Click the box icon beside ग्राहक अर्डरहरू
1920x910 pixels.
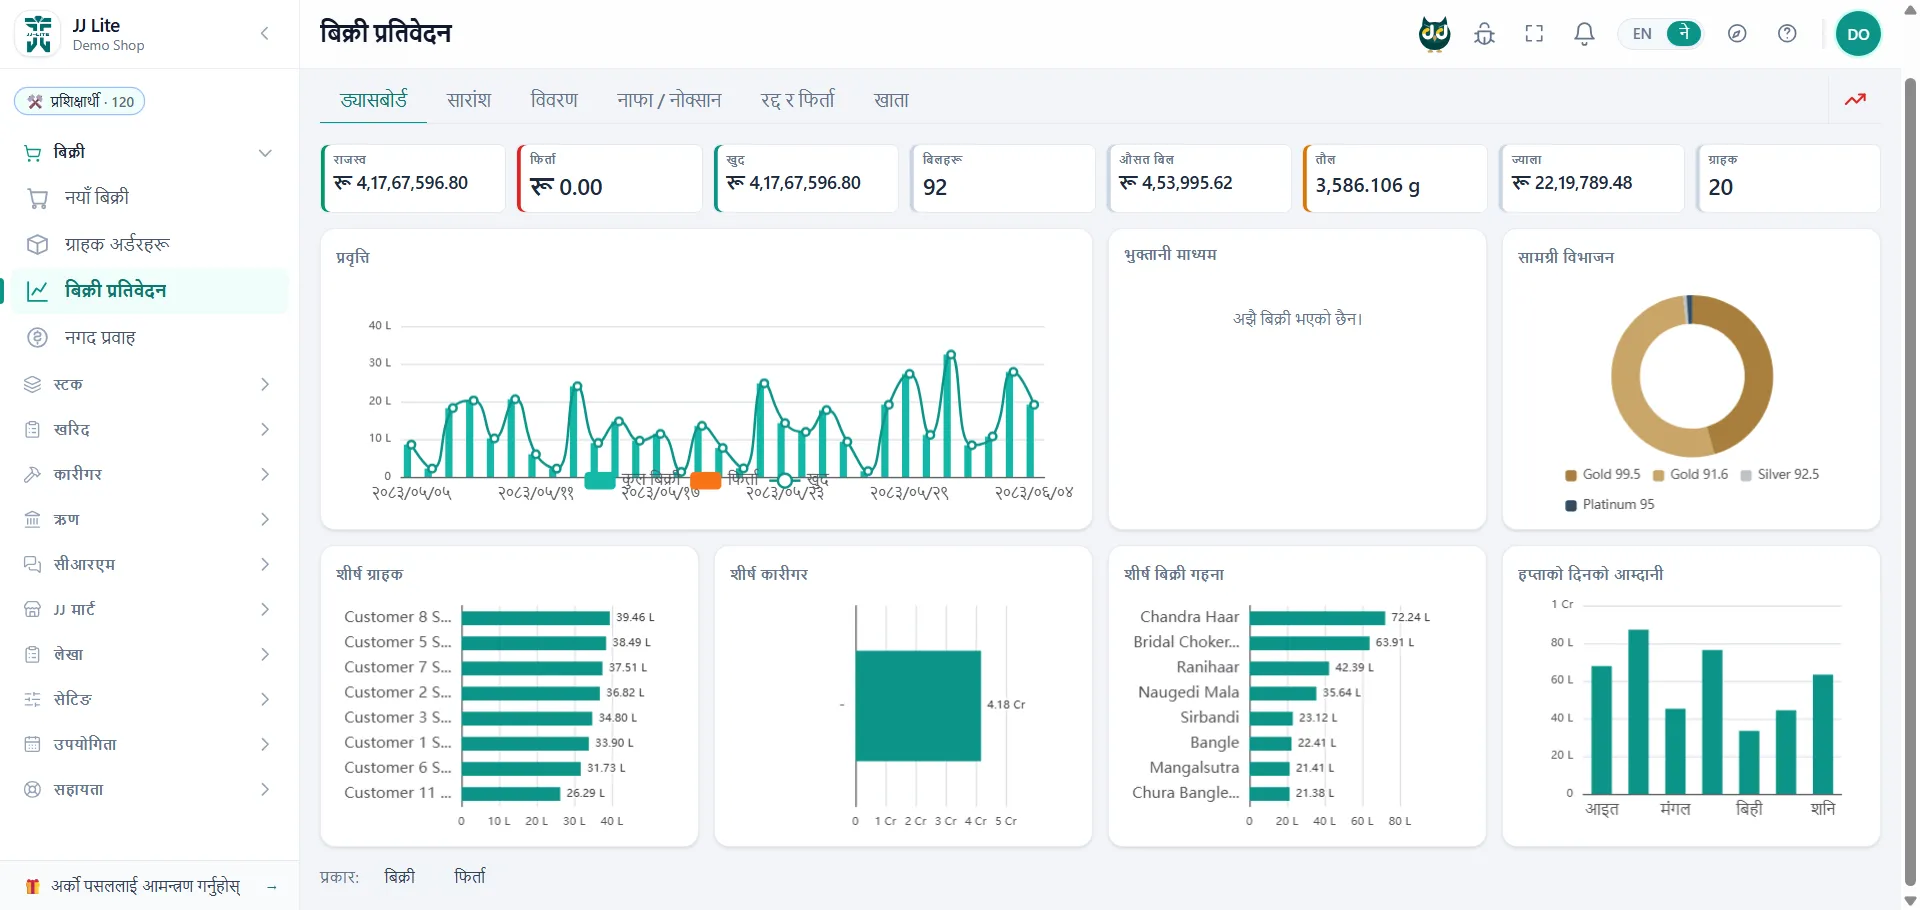(x=38, y=244)
